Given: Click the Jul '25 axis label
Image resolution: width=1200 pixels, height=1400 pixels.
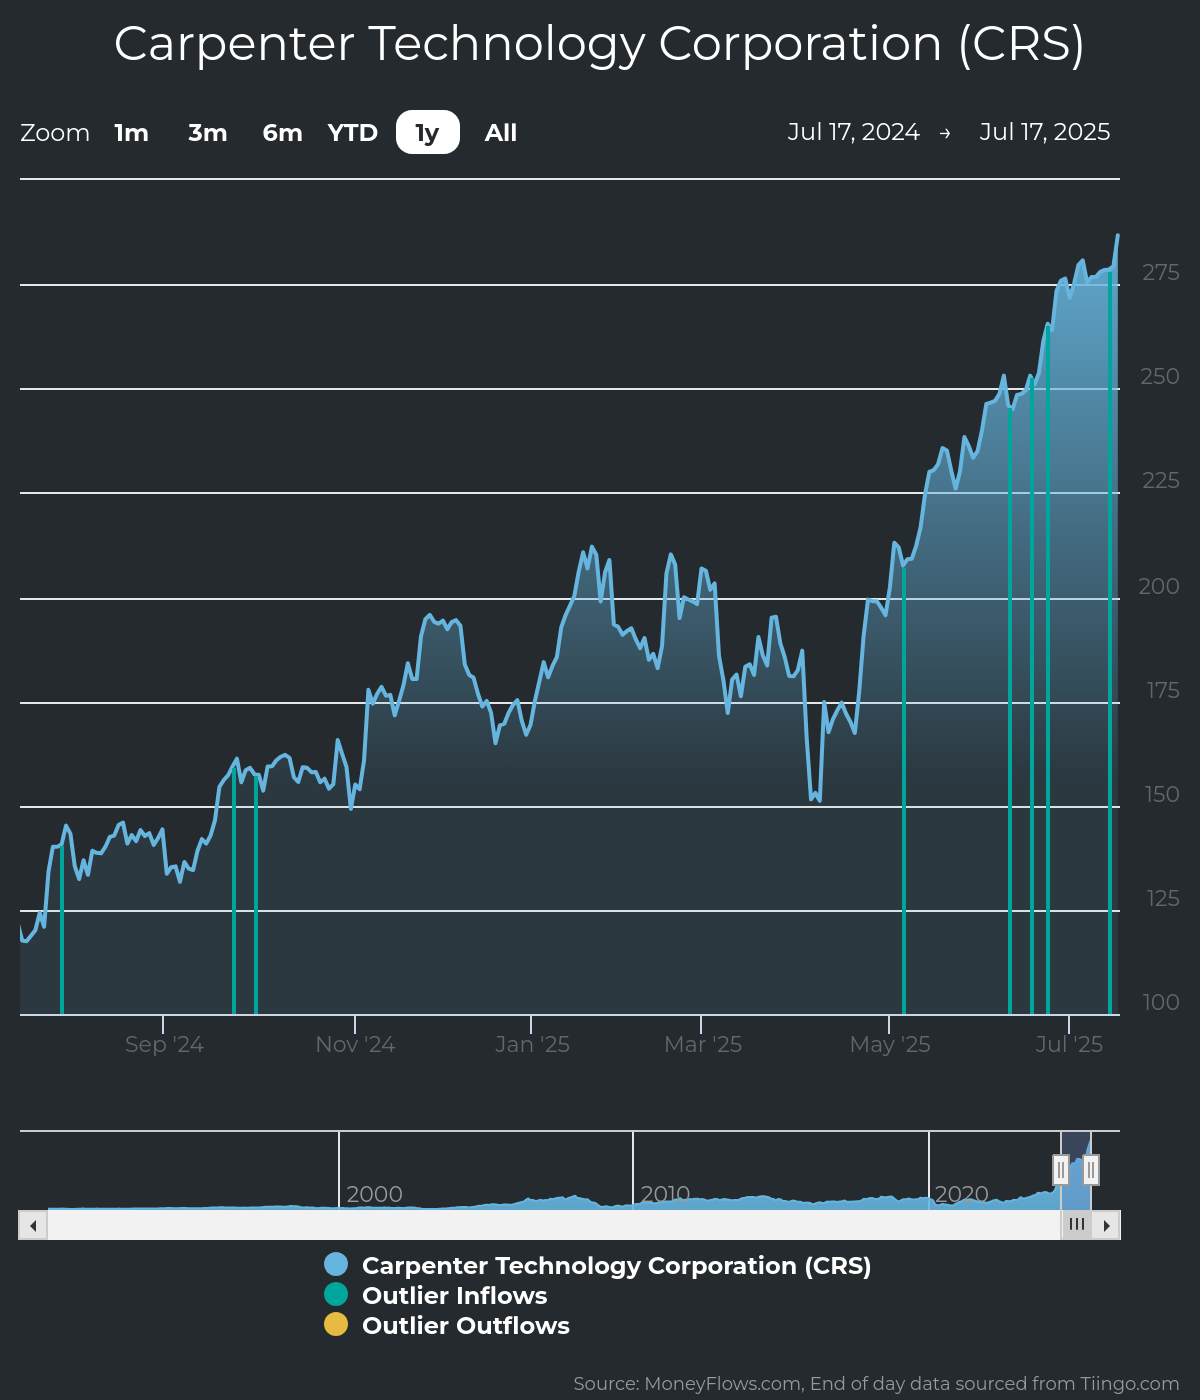Looking at the screenshot, I should [1069, 1045].
